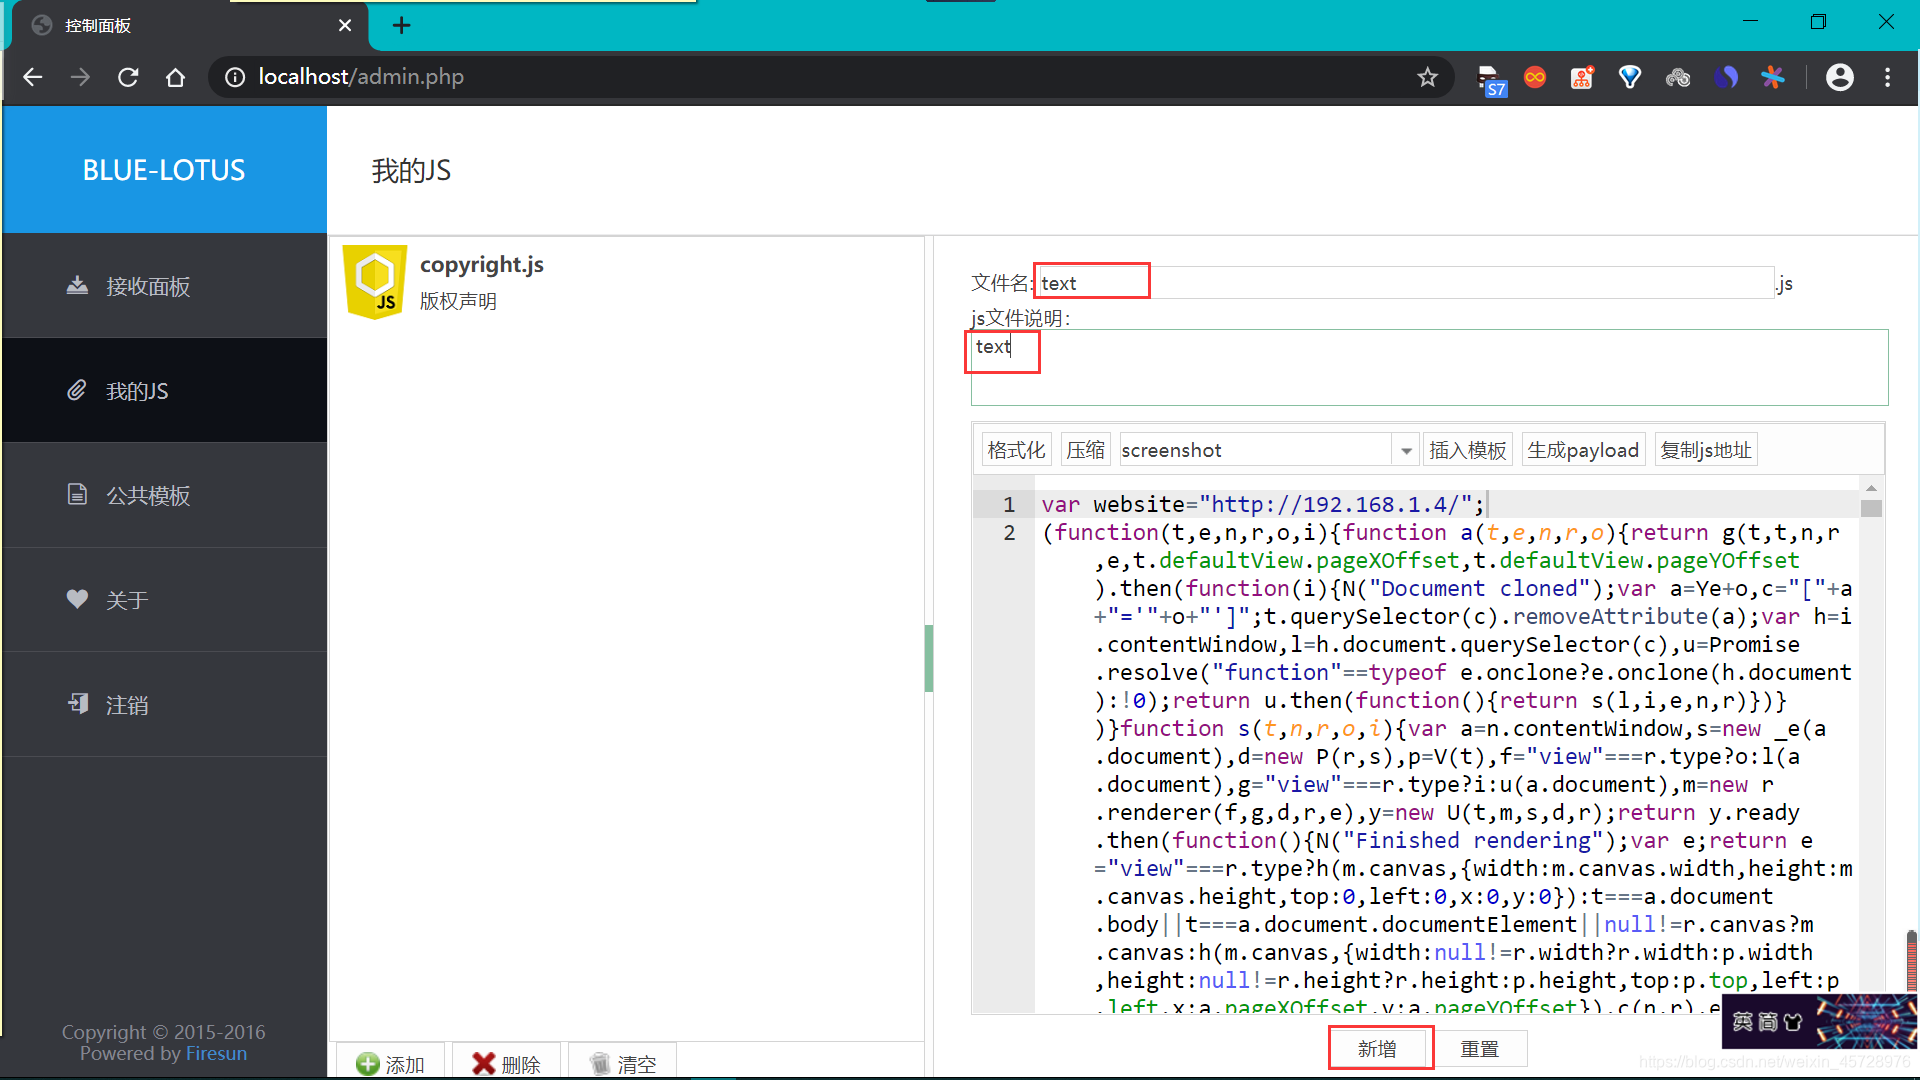Screen dimensions: 1920x1080
Task: Open a new browser tab
Action: coord(401,25)
